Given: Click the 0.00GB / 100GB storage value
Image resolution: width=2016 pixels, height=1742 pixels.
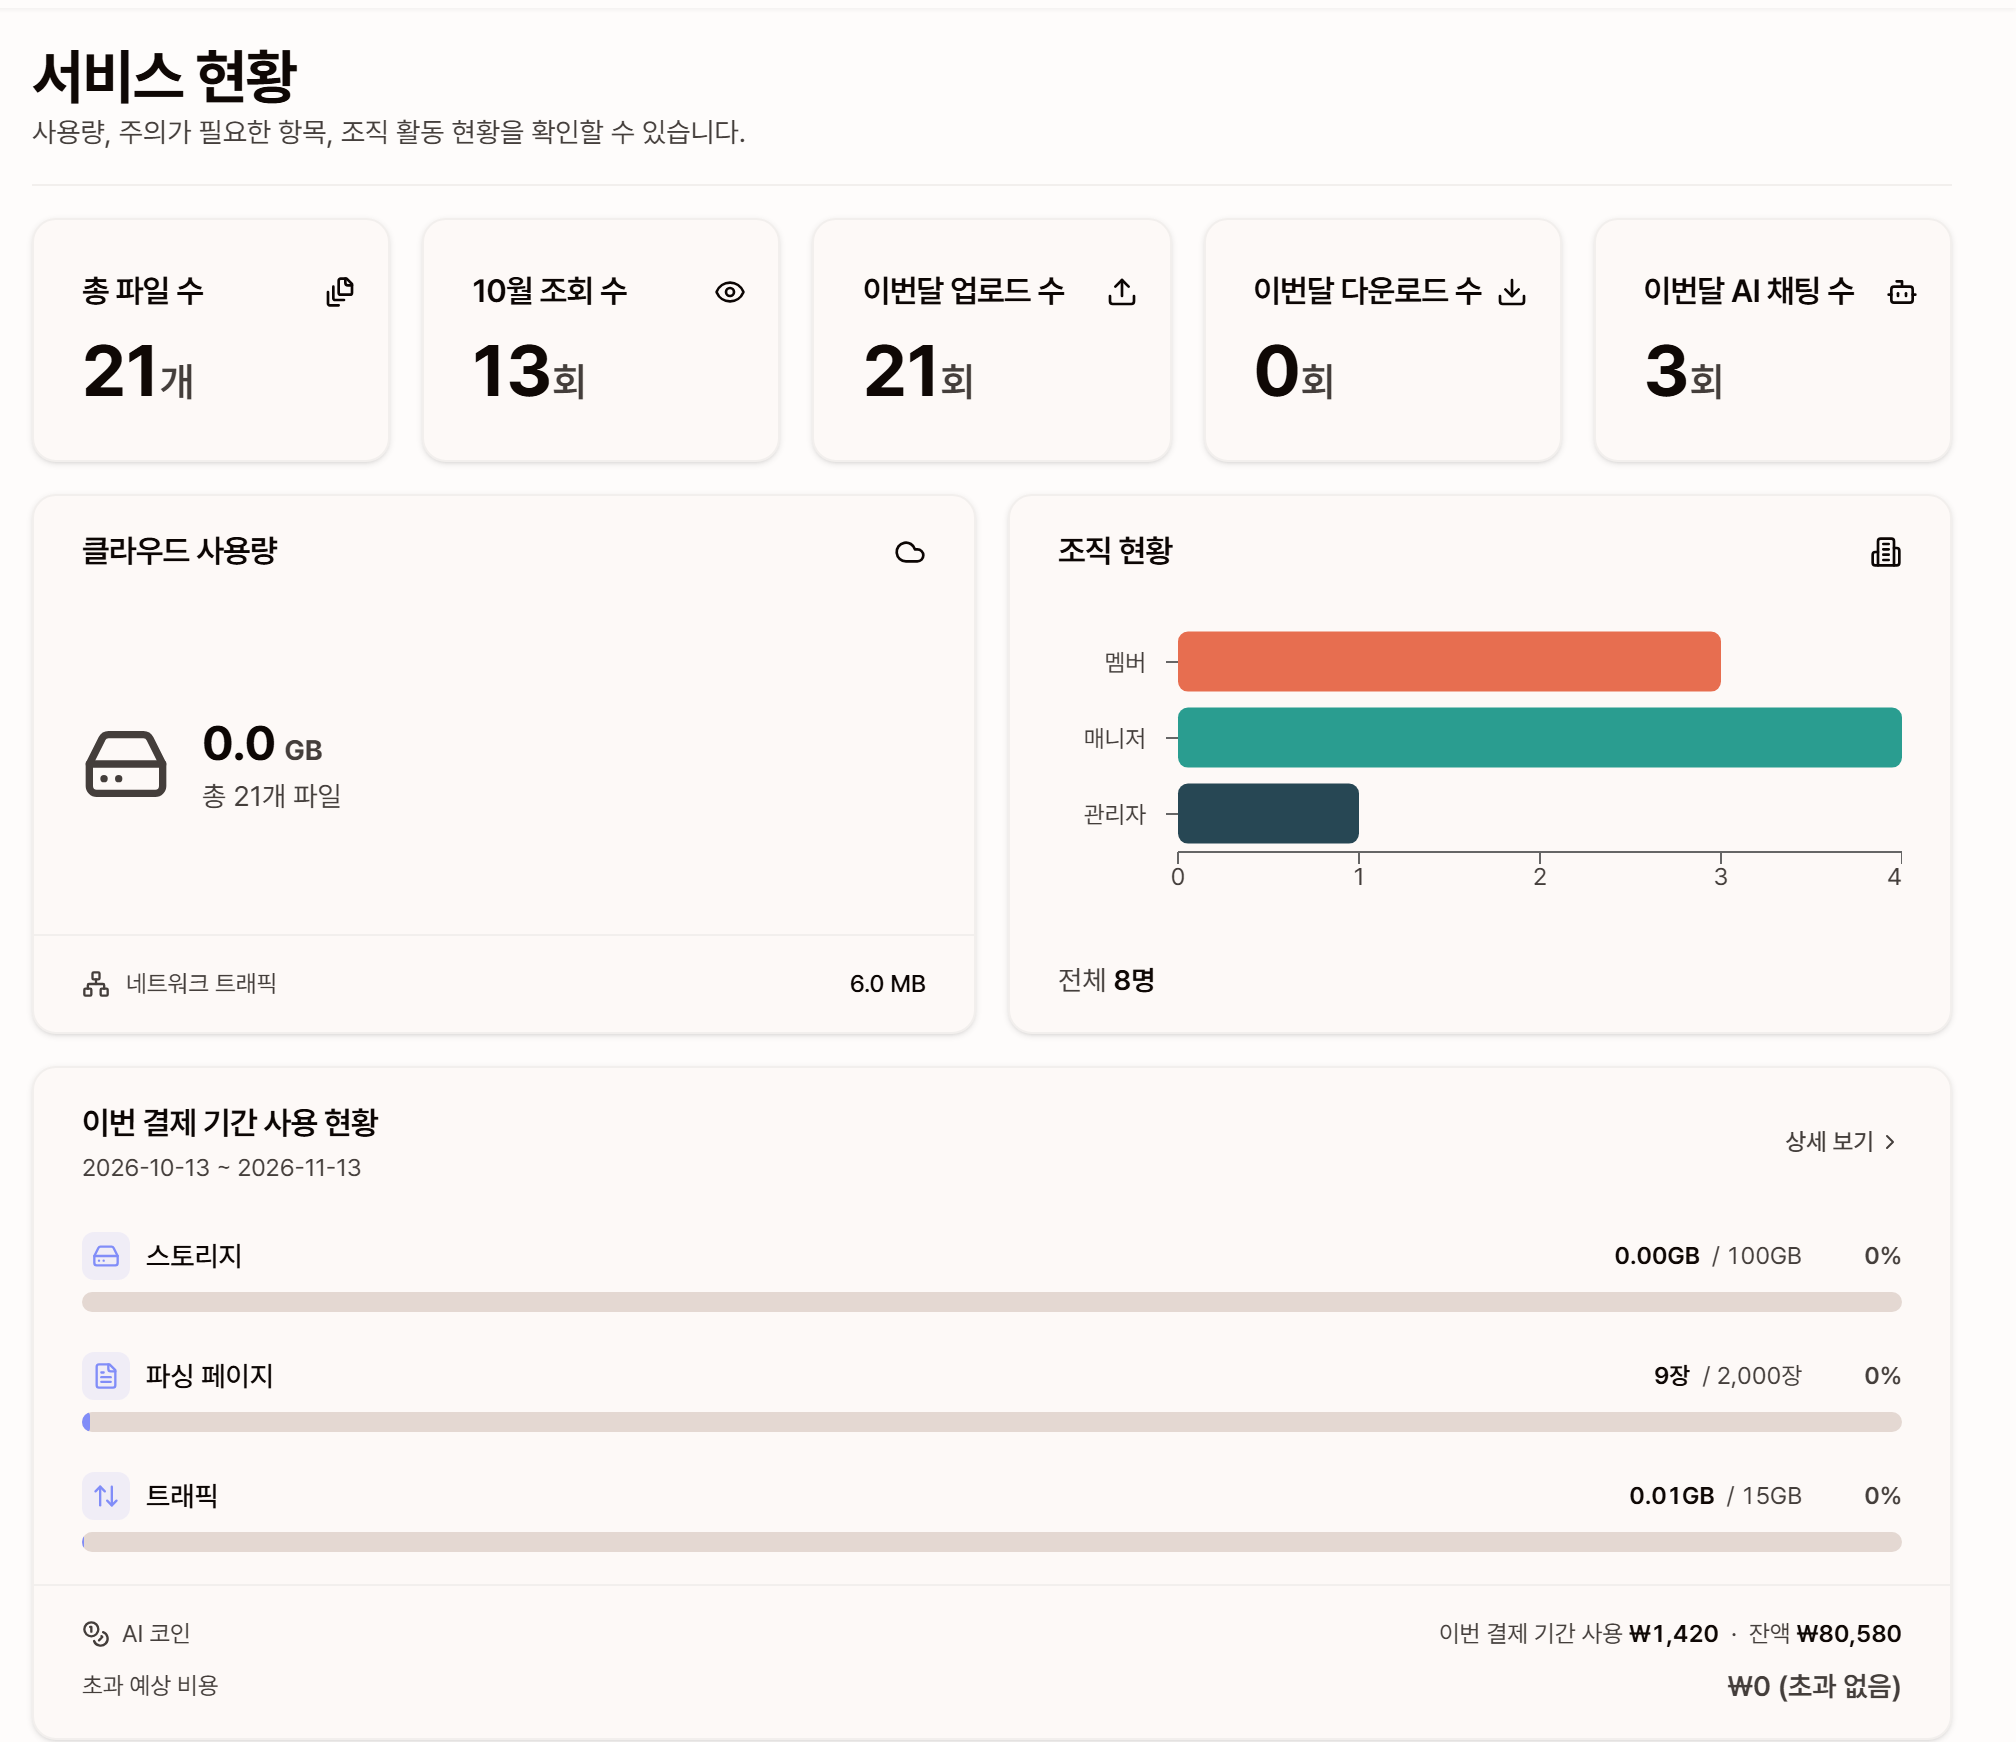Looking at the screenshot, I should 1708,1256.
